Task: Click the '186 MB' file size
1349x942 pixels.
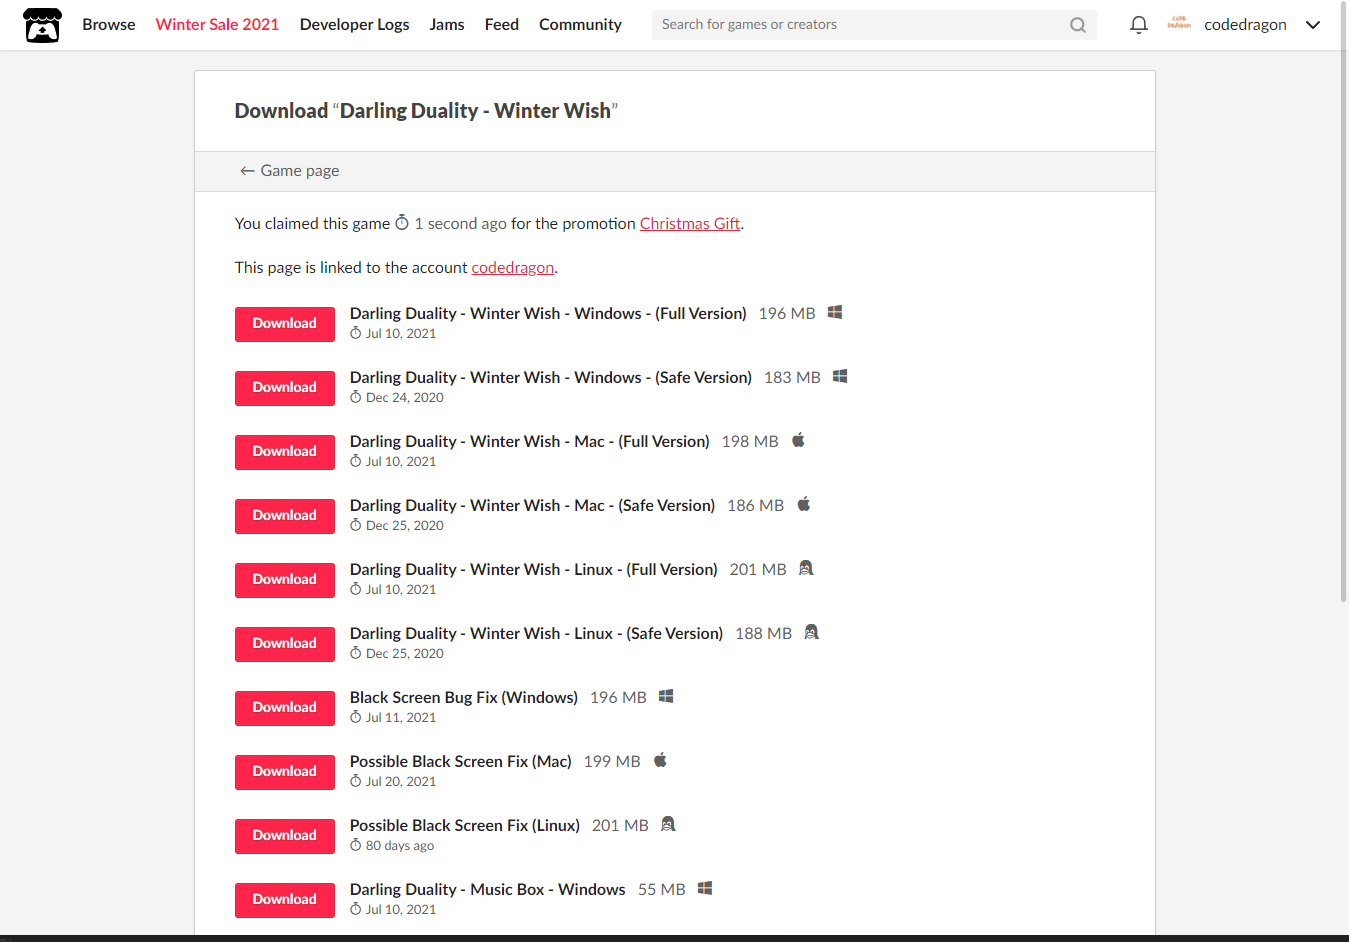Action: [x=756, y=505]
